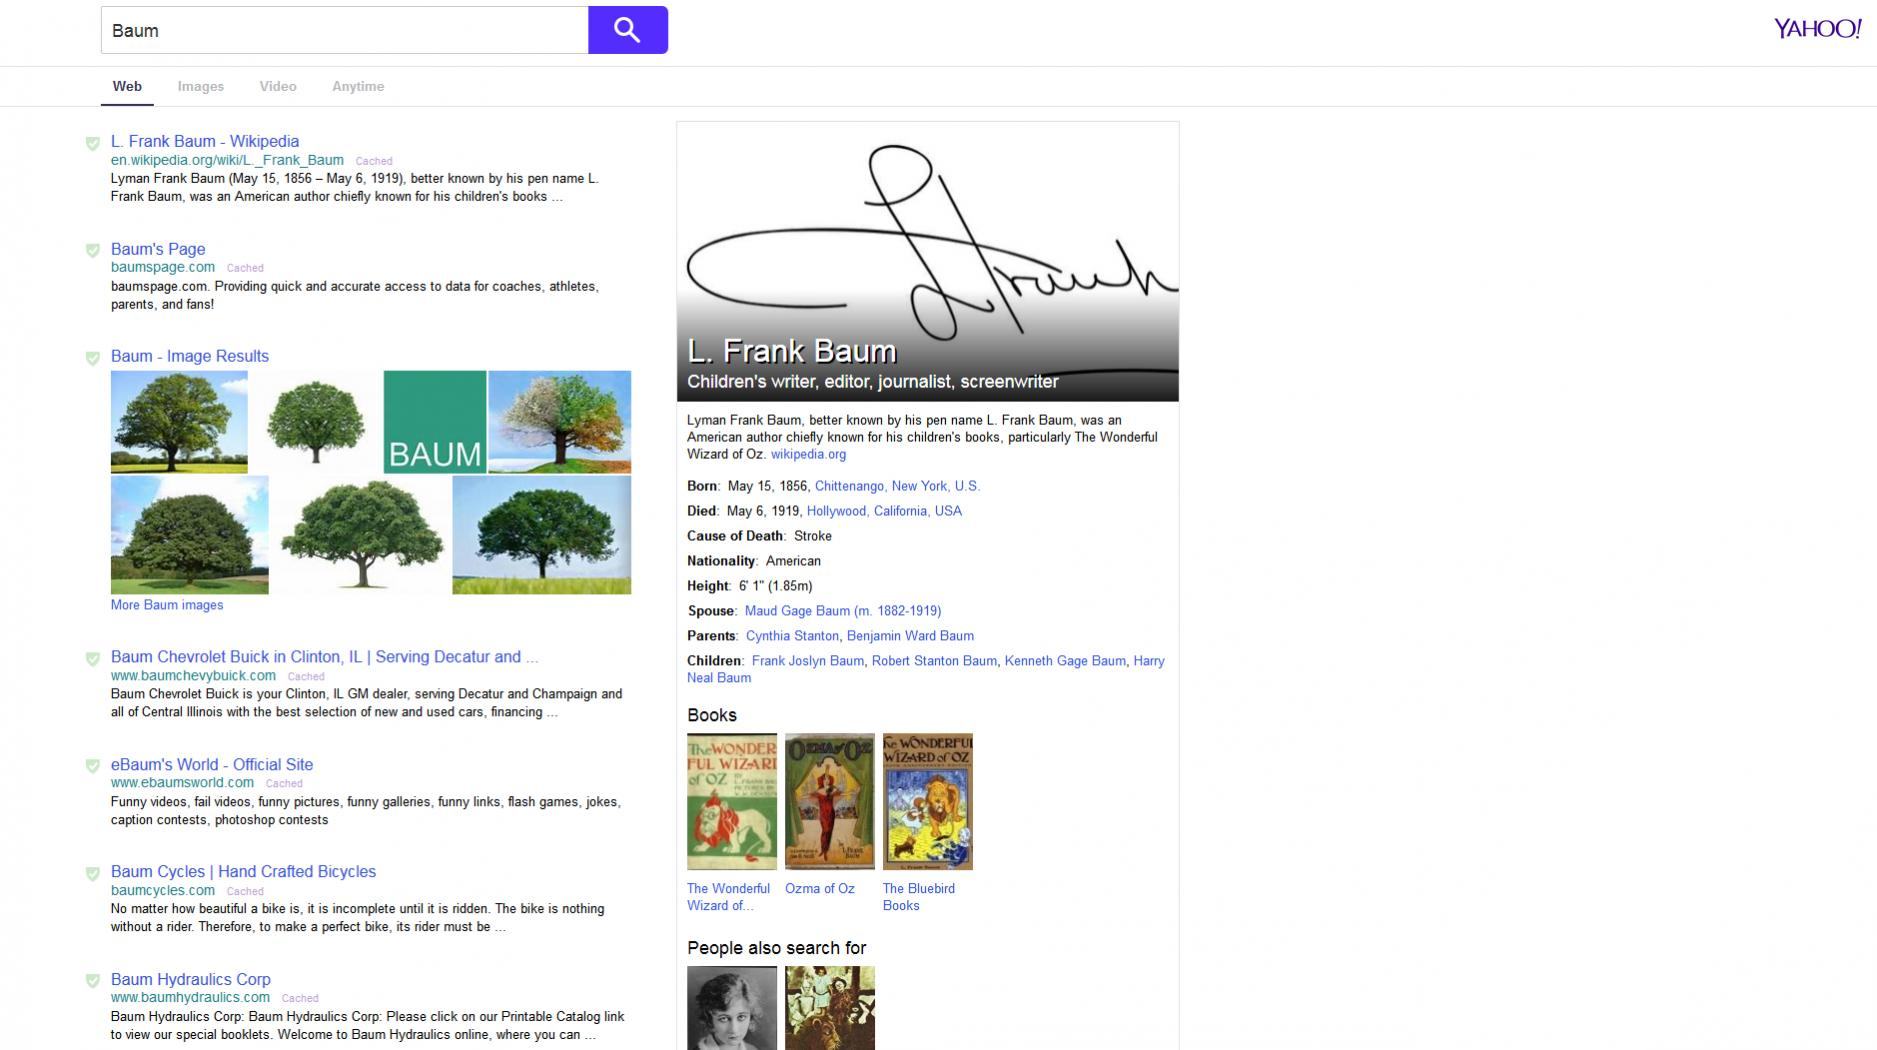Screen dimensions: 1877x1050
Task: Open the woman's portrait under People also search
Action: tap(732, 1008)
